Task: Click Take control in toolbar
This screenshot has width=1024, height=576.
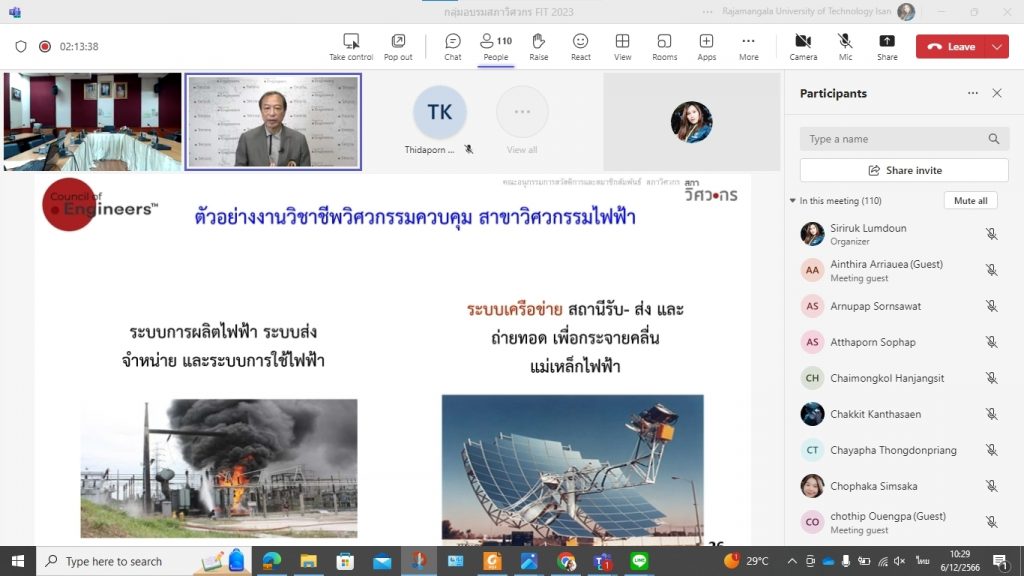Action: click(x=351, y=46)
